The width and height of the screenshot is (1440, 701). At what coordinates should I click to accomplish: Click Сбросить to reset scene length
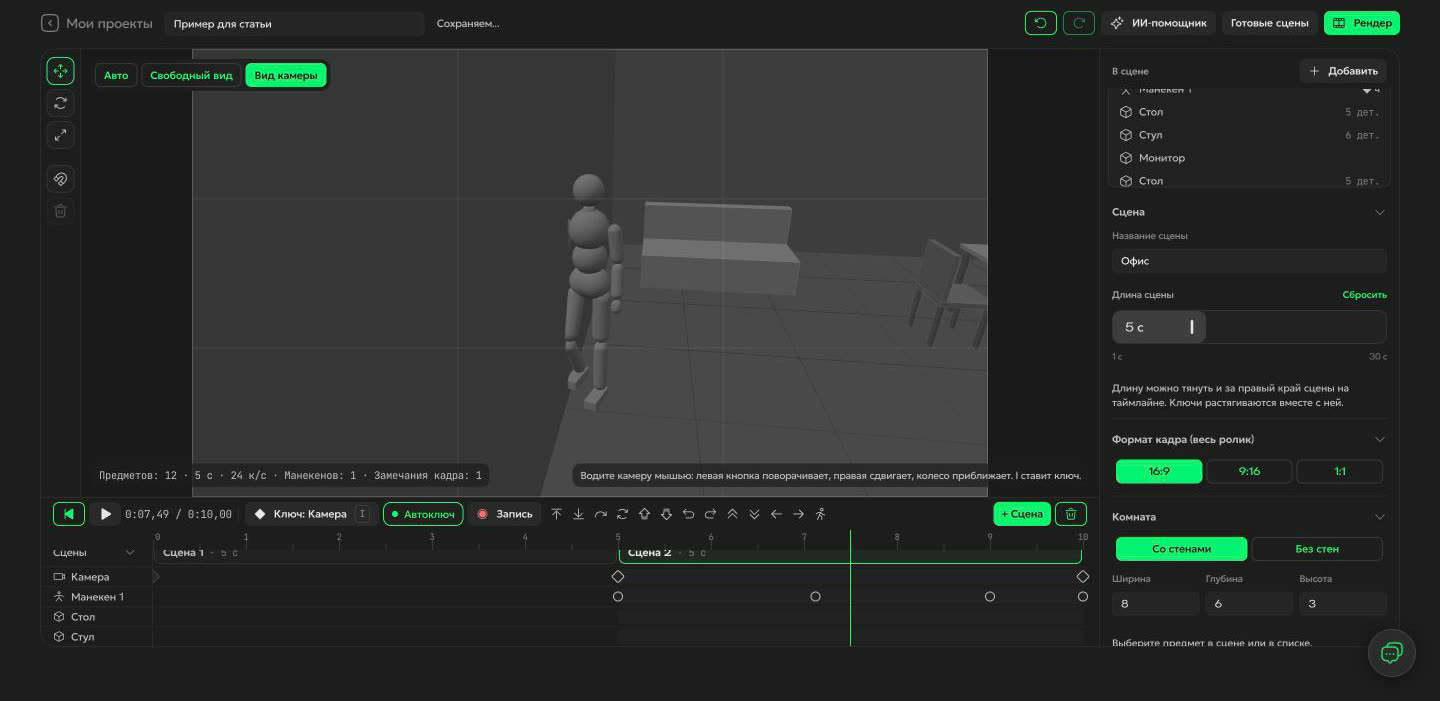[x=1364, y=295]
